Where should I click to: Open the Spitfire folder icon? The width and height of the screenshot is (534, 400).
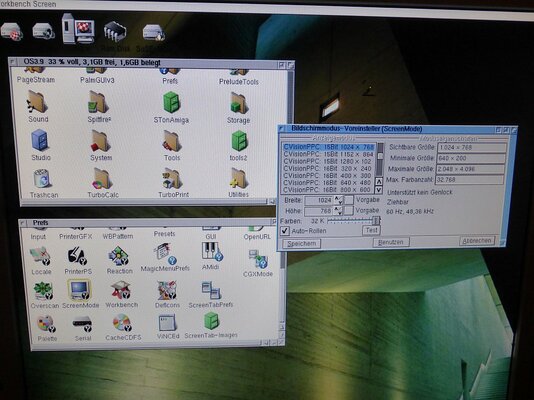coord(98,102)
